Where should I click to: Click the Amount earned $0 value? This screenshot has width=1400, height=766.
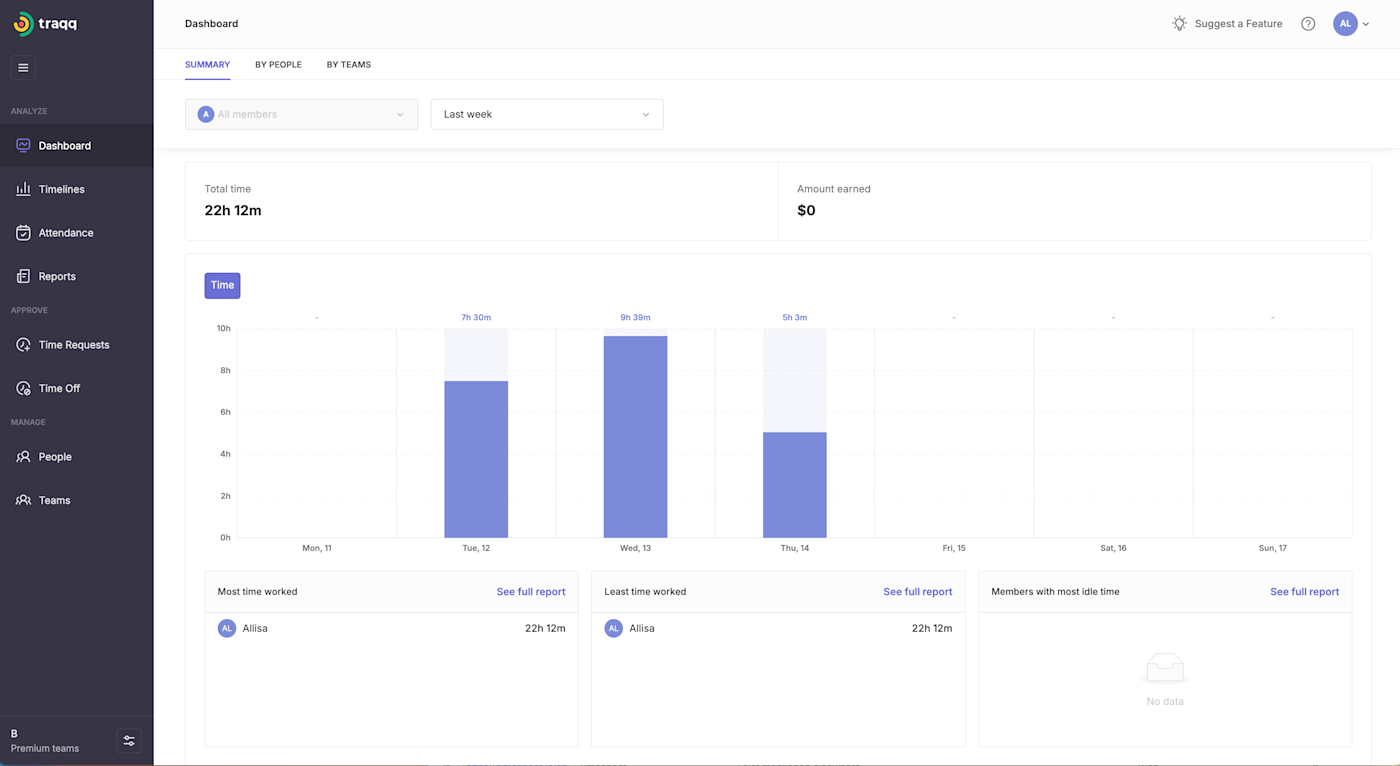pos(806,210)
